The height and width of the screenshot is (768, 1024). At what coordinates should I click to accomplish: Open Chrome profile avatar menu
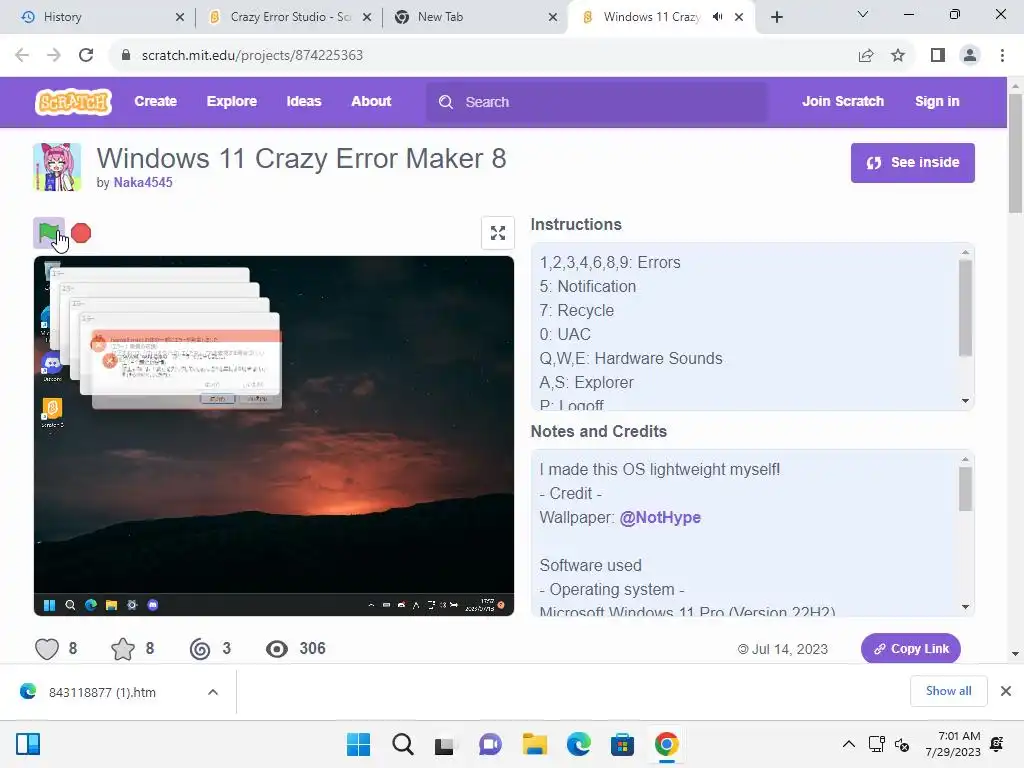[970, 55]
